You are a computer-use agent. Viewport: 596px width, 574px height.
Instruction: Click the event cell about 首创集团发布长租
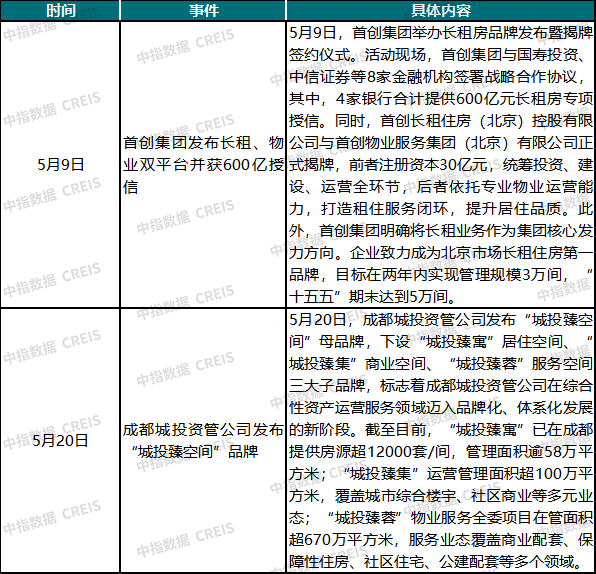203,165
